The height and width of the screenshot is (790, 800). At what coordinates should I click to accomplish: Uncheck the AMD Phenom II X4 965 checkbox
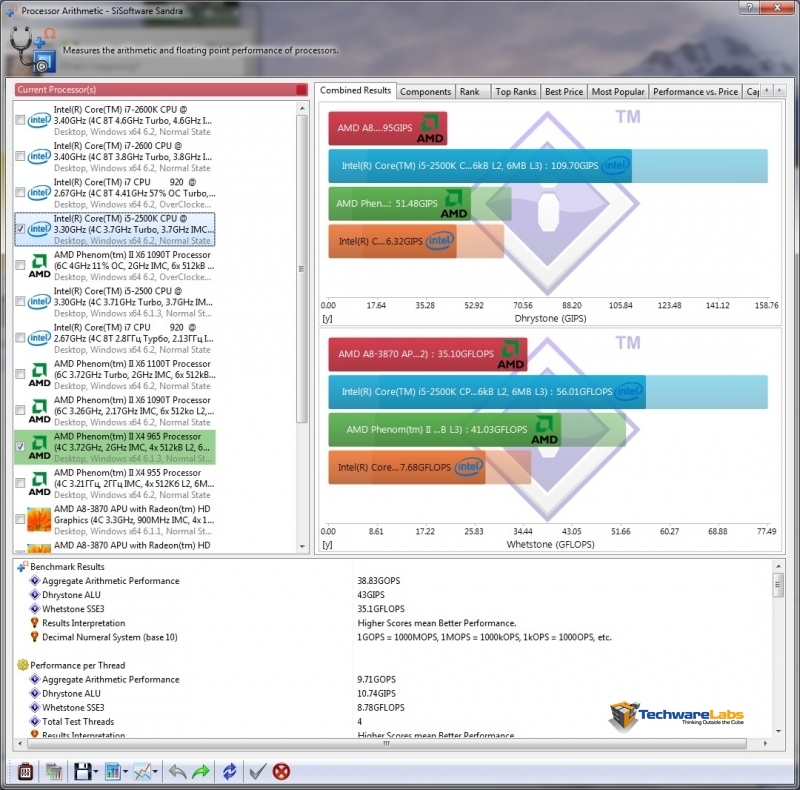coord(20,447)
